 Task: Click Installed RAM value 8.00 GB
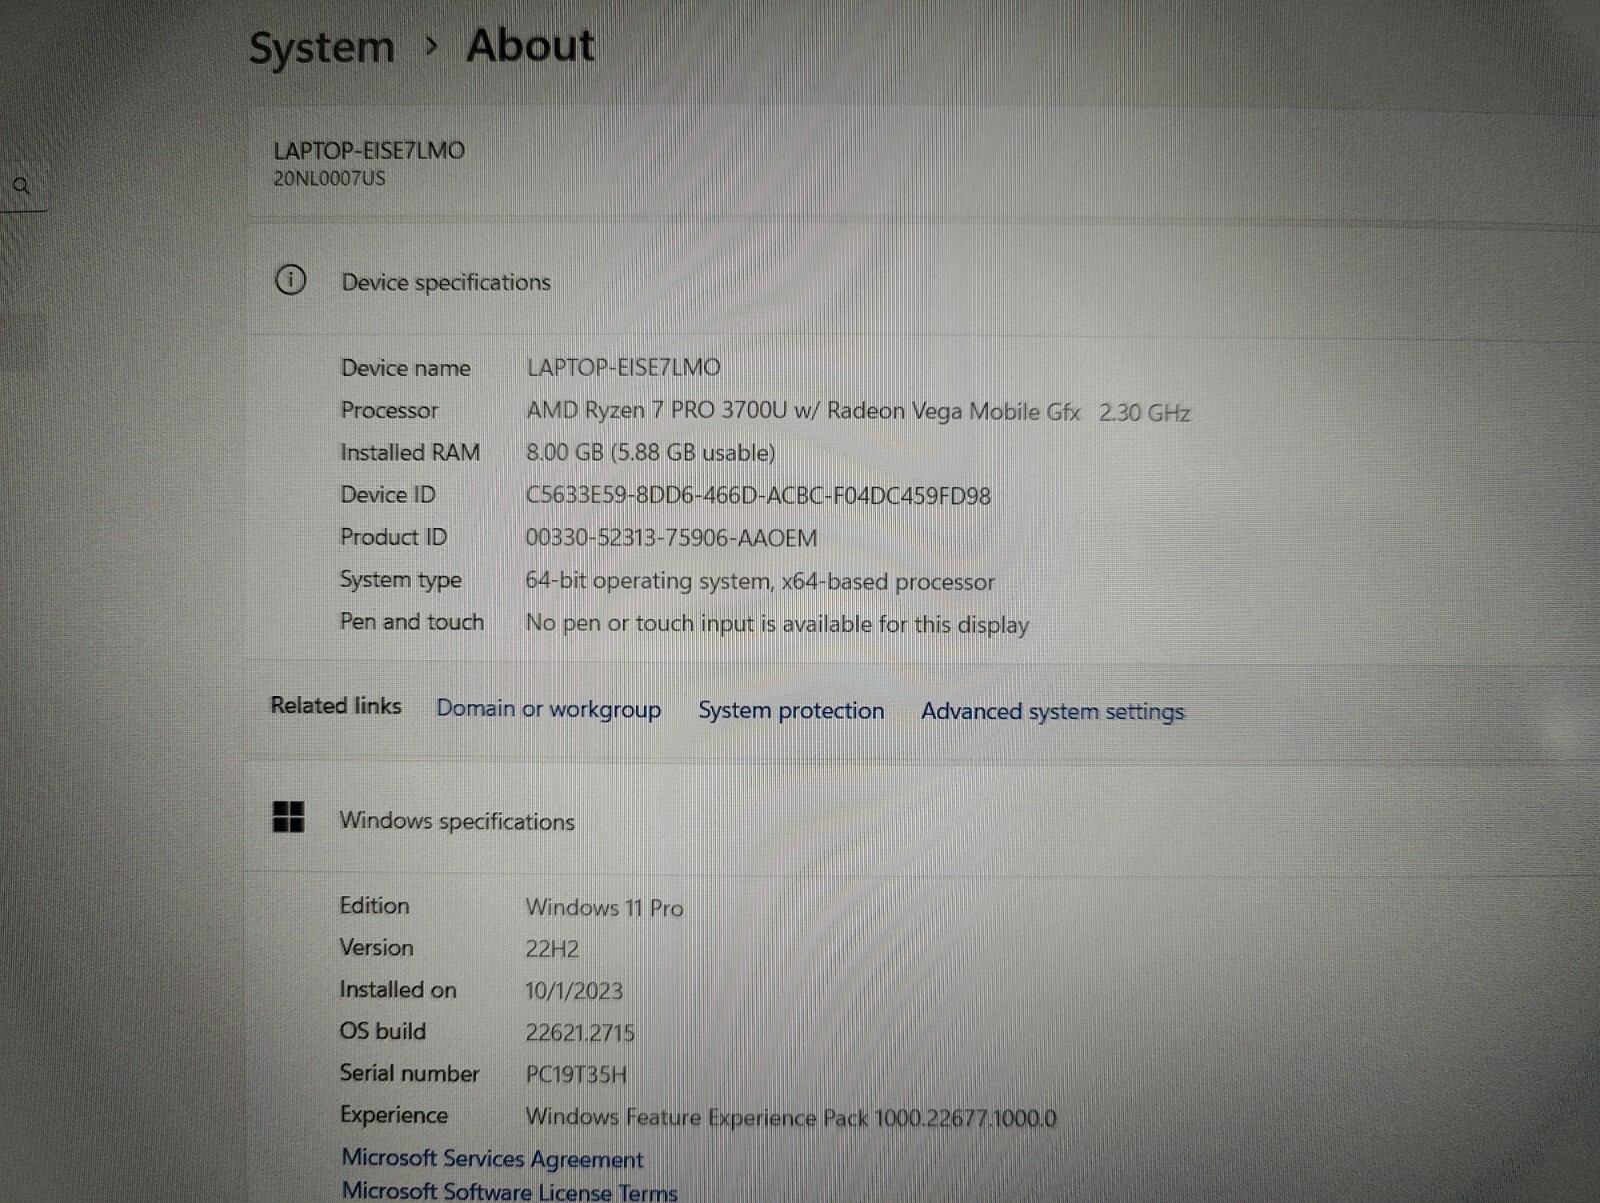point(650,453)
